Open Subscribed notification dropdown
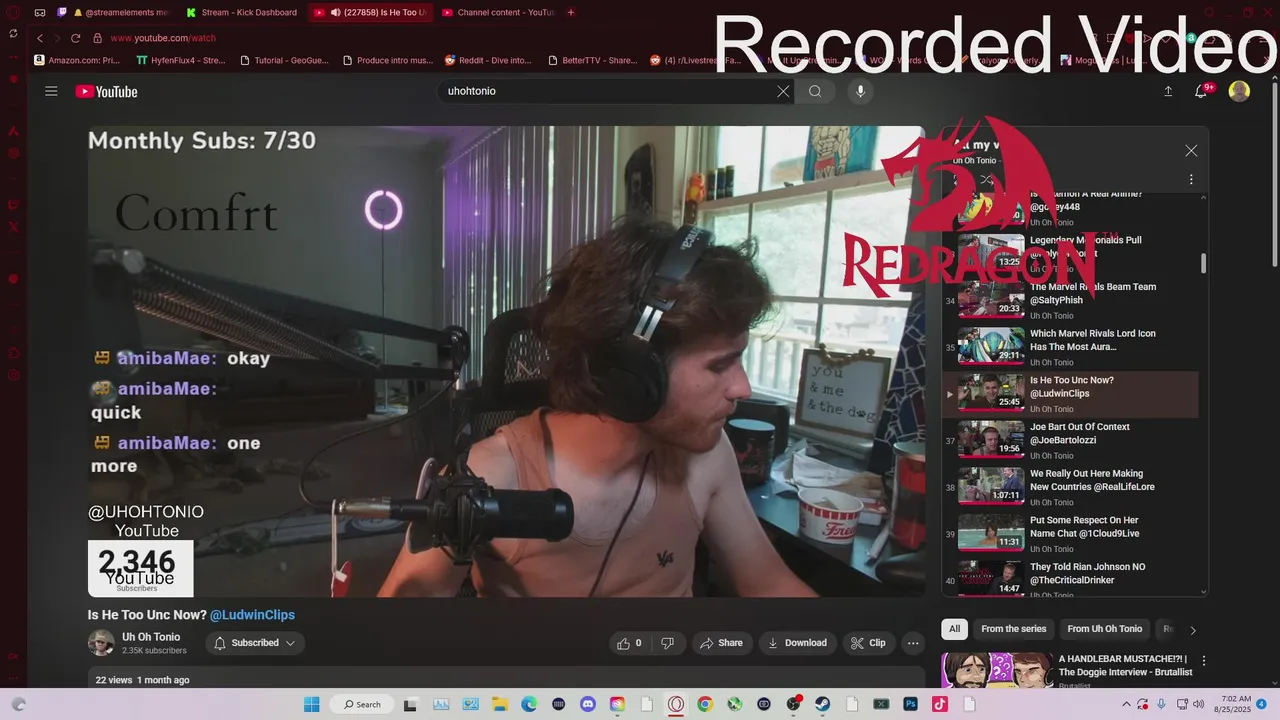 pos(255,643)
